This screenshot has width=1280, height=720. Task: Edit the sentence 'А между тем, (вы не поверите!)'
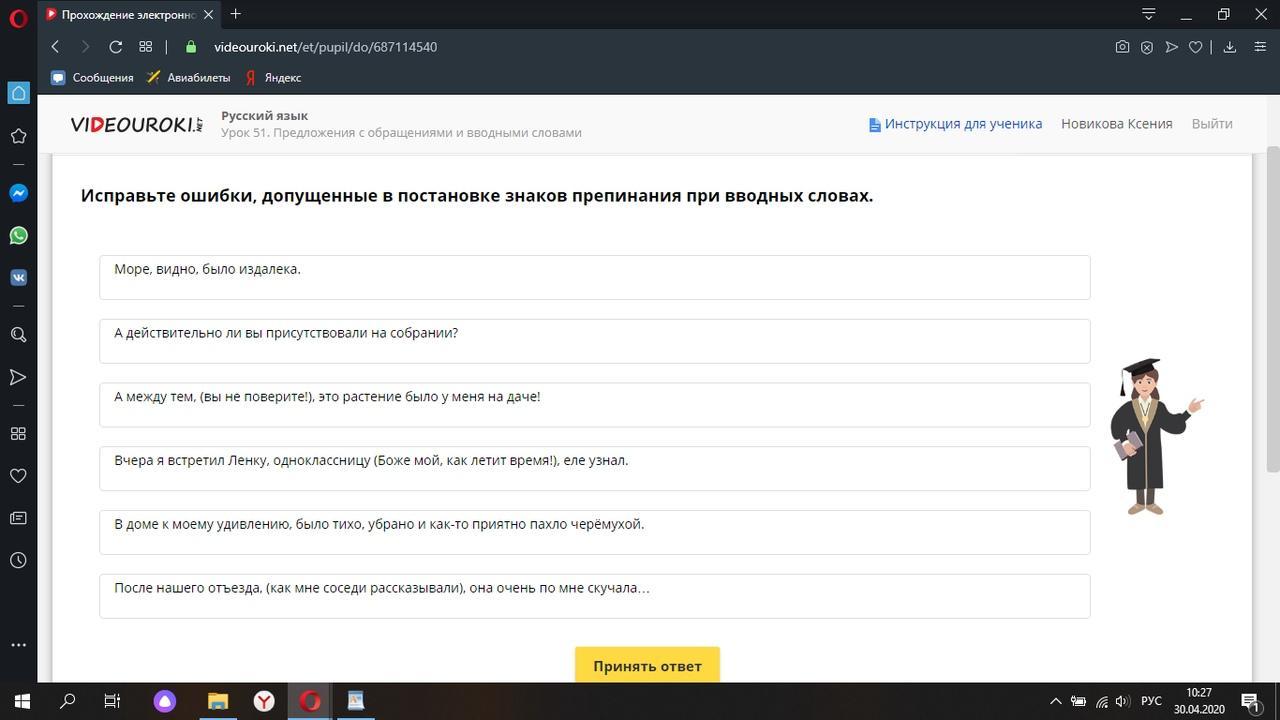[x=594, y=405]
